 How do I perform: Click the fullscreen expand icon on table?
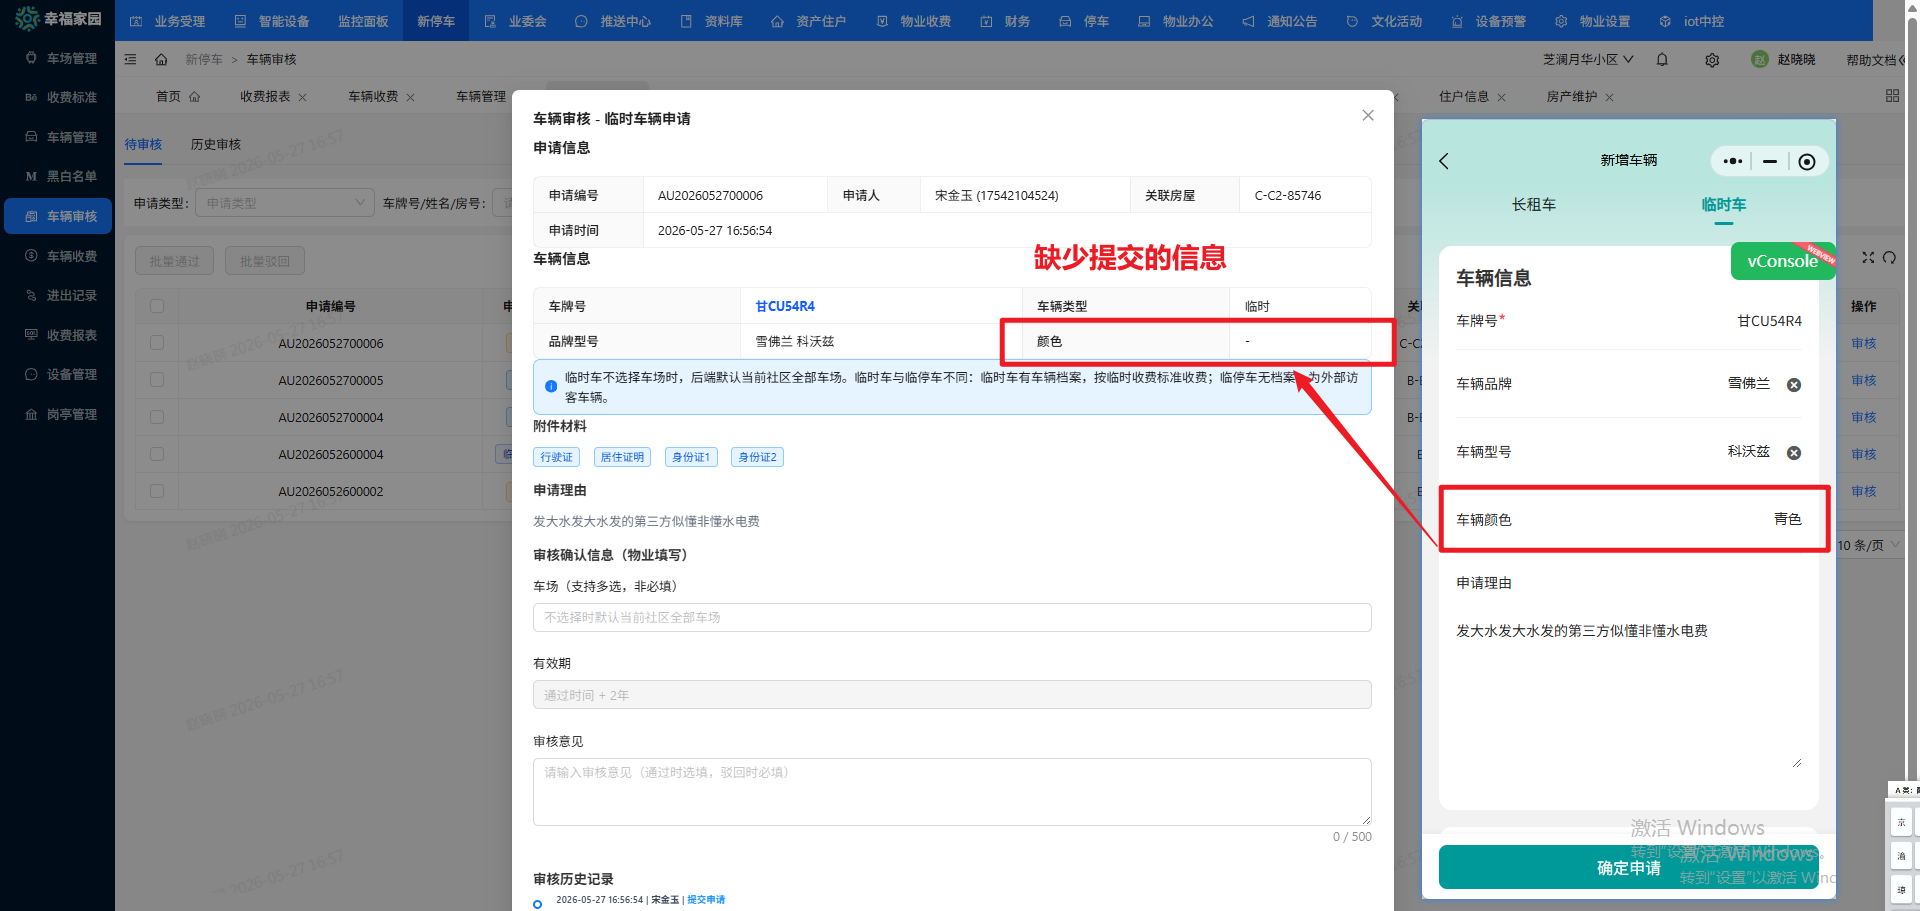(x=1868, y=258)
